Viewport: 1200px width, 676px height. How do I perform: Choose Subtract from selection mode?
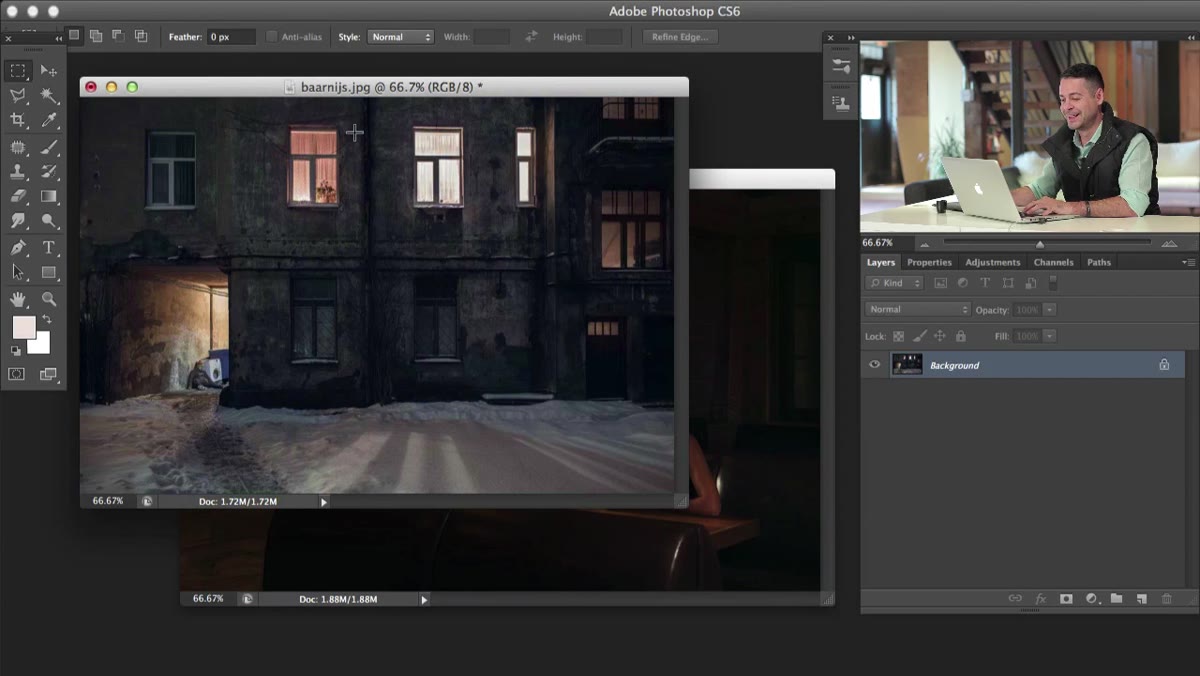(x=118, y=36)
